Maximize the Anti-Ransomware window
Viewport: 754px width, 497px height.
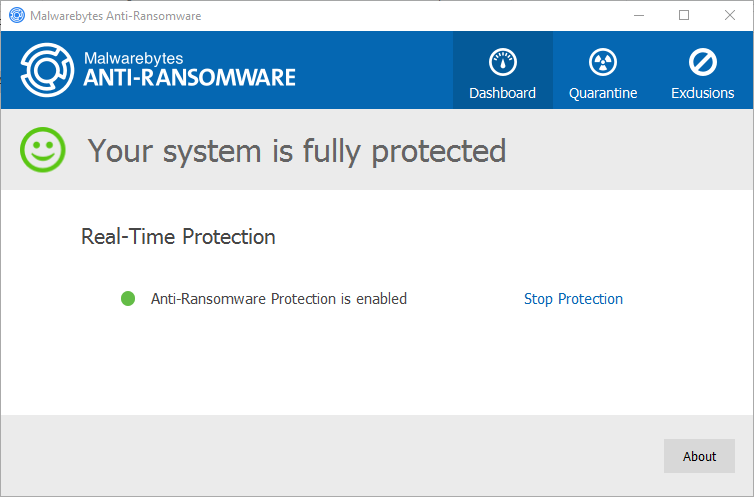[x=684, y=15]
